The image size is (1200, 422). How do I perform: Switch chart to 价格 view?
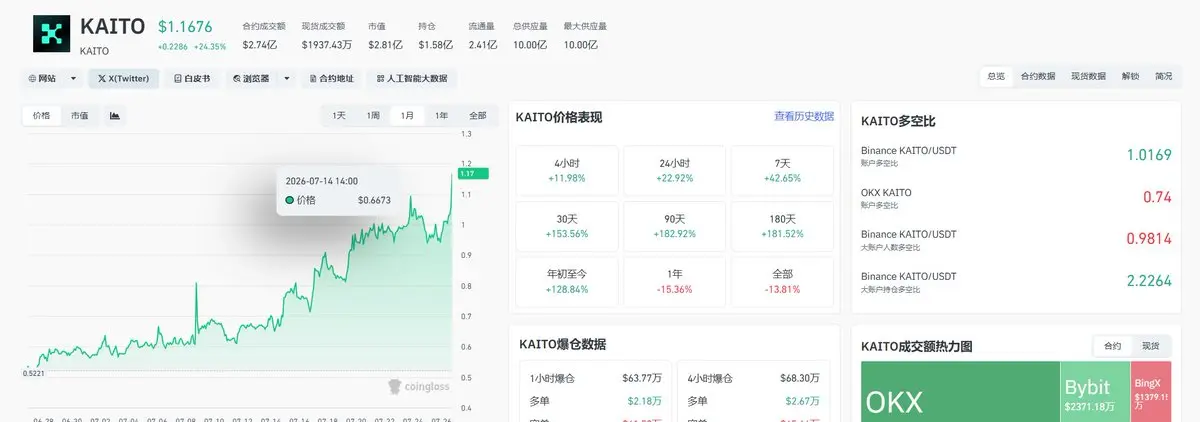(42, 116)
